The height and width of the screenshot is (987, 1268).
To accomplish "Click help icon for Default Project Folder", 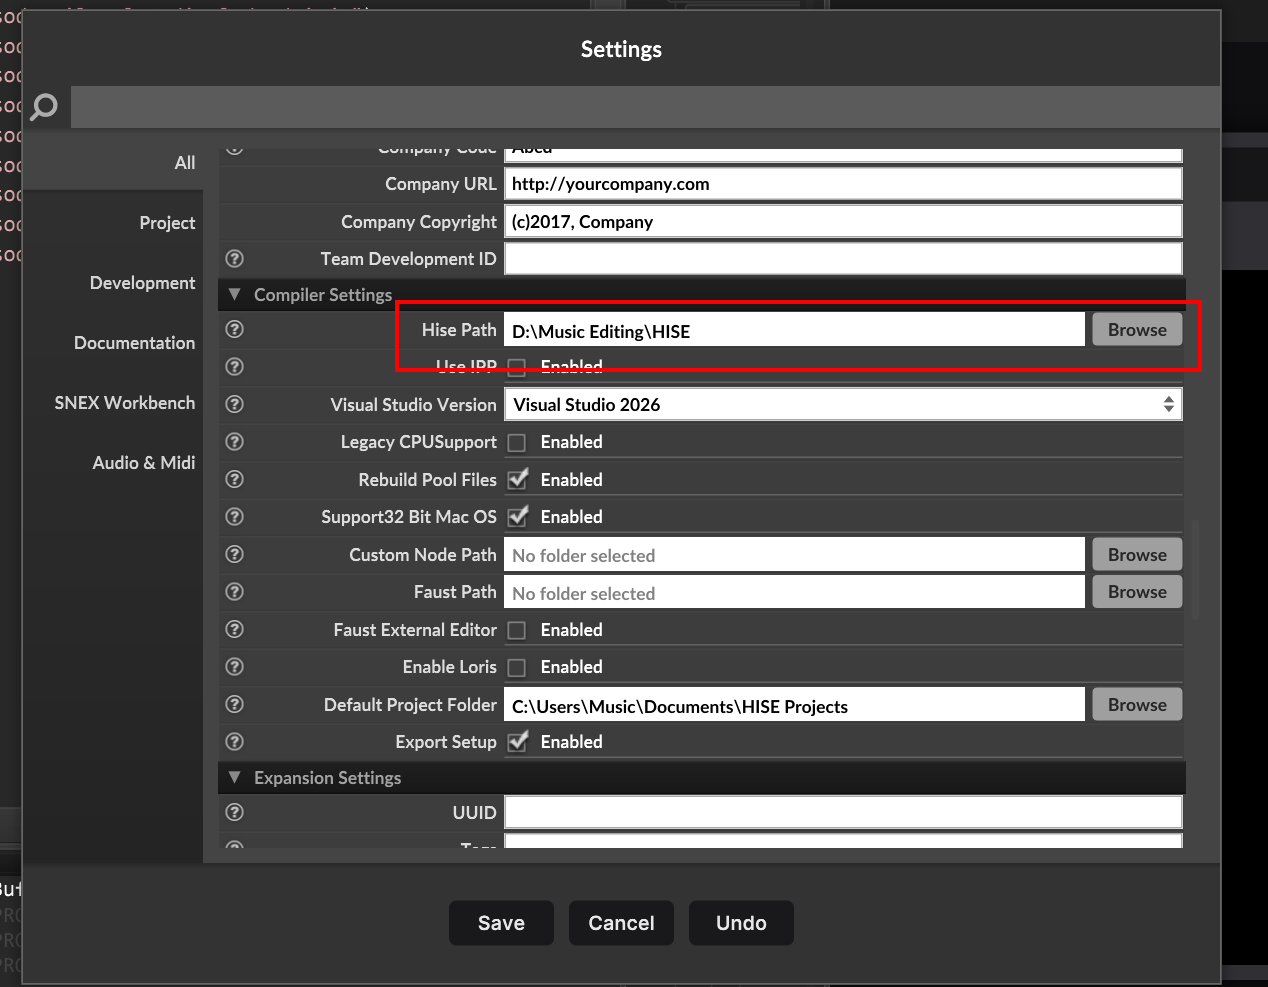I will click(x=235, y=704).
